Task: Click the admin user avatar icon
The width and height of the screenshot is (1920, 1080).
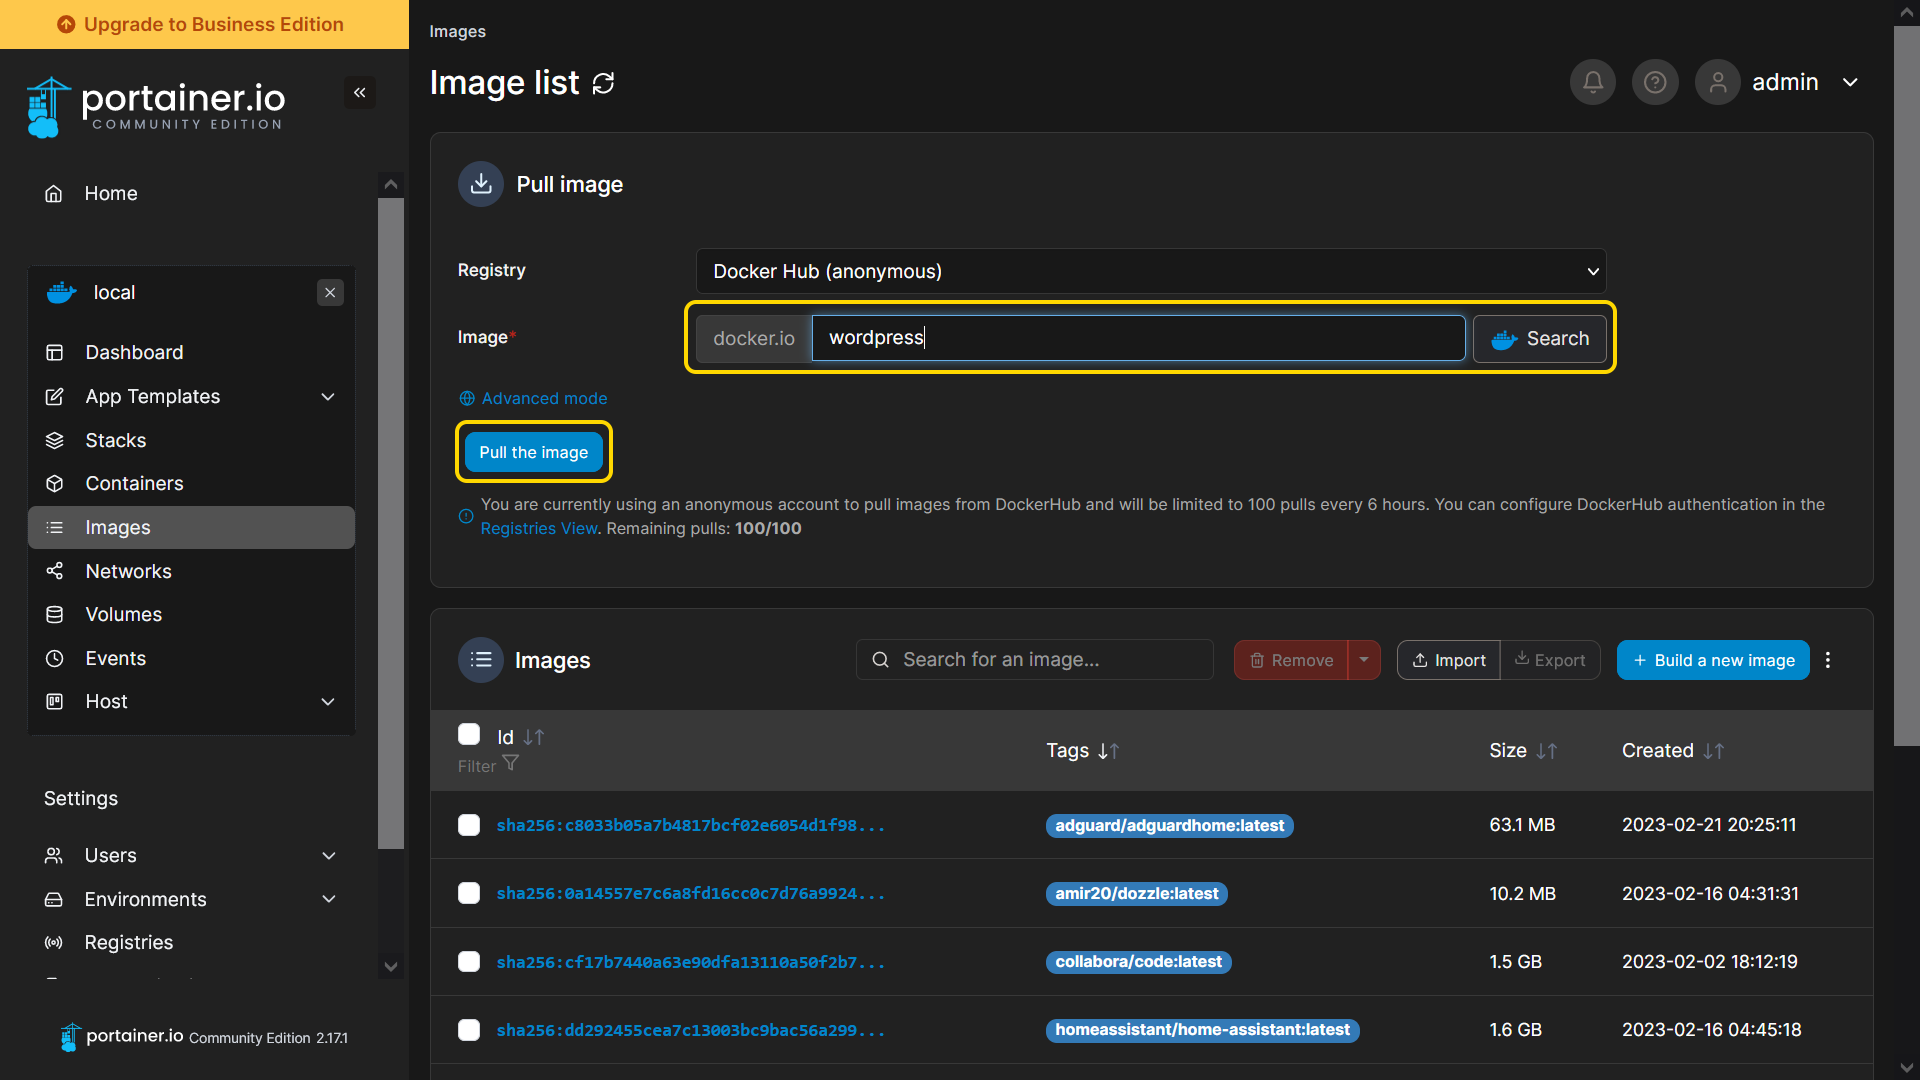Action: pyautogui.click(x=1718, y=82)
